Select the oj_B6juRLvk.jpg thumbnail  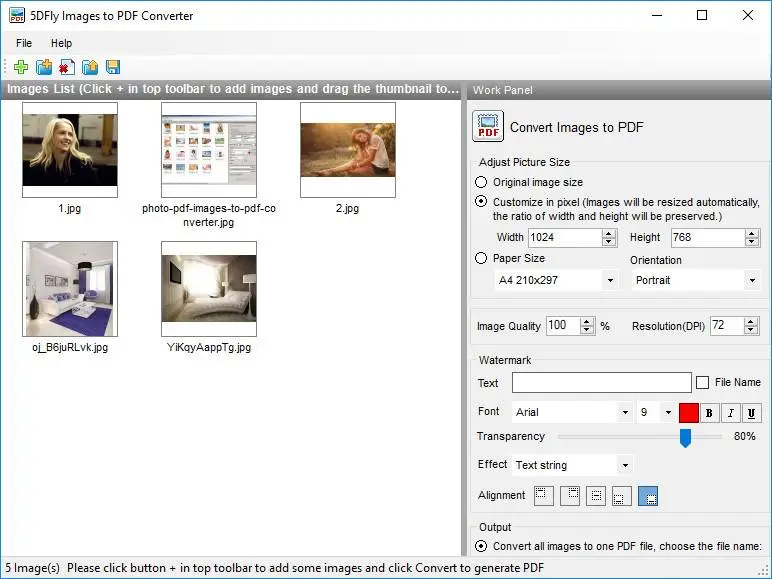70,289
